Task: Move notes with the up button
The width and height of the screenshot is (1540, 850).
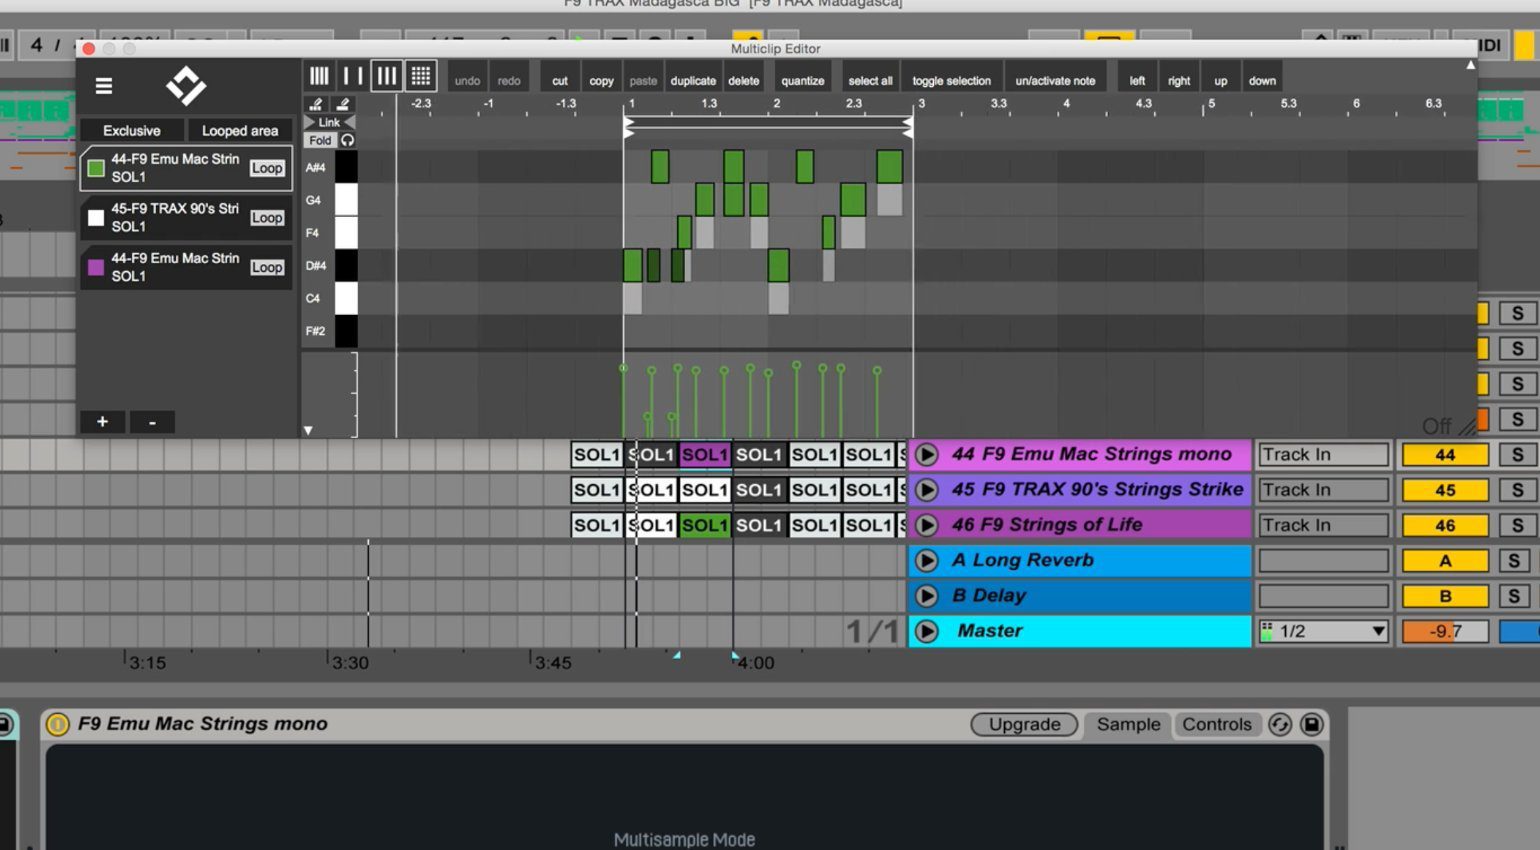Action: tap(1220, 81)
